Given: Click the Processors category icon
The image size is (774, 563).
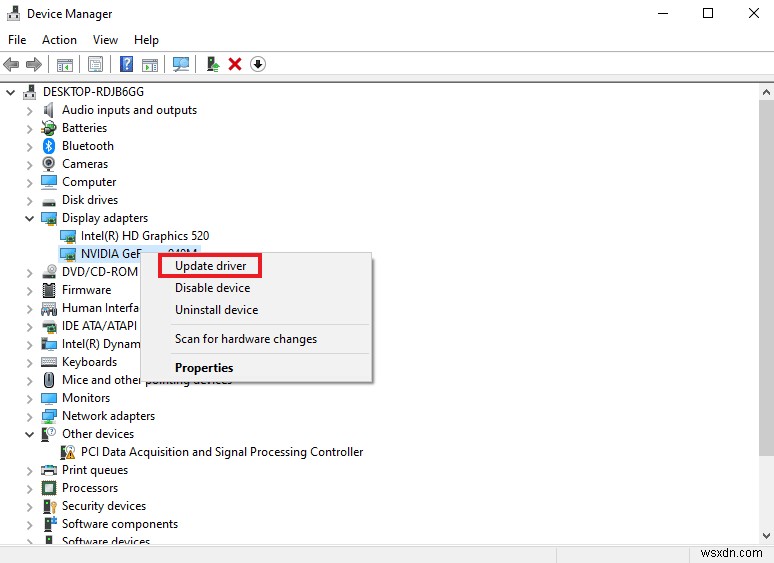Looking at the screenshot, I should click(49, 488).
